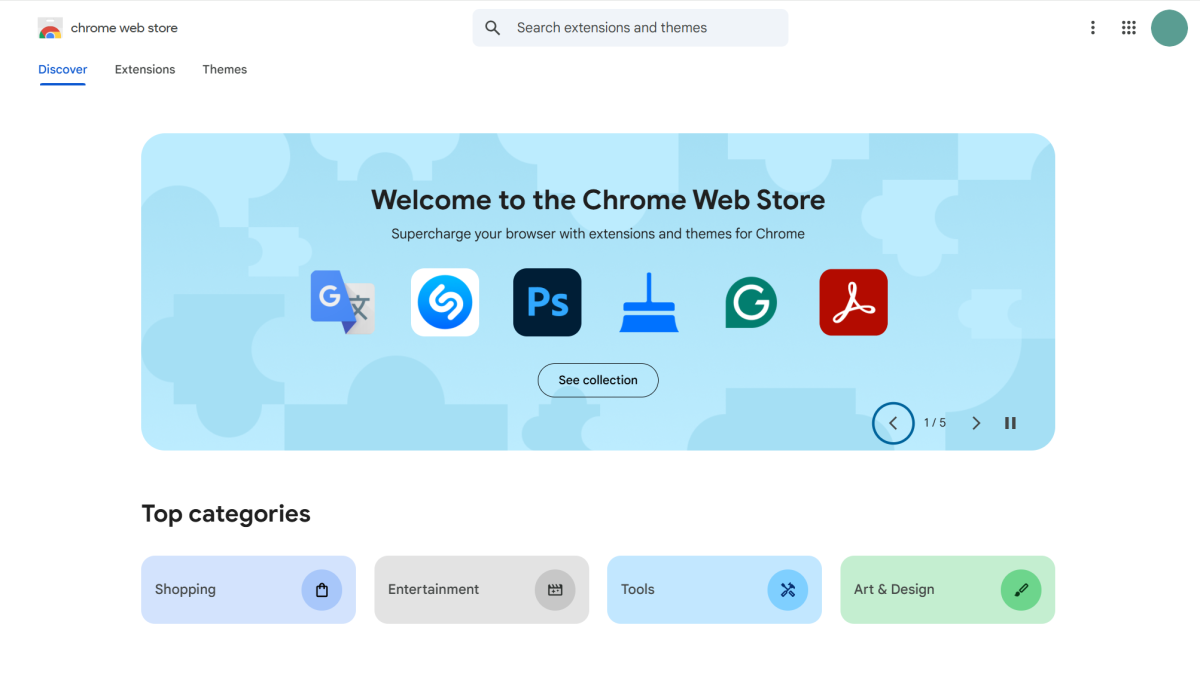Click the Search extensions and themes field

coord(640,28)
